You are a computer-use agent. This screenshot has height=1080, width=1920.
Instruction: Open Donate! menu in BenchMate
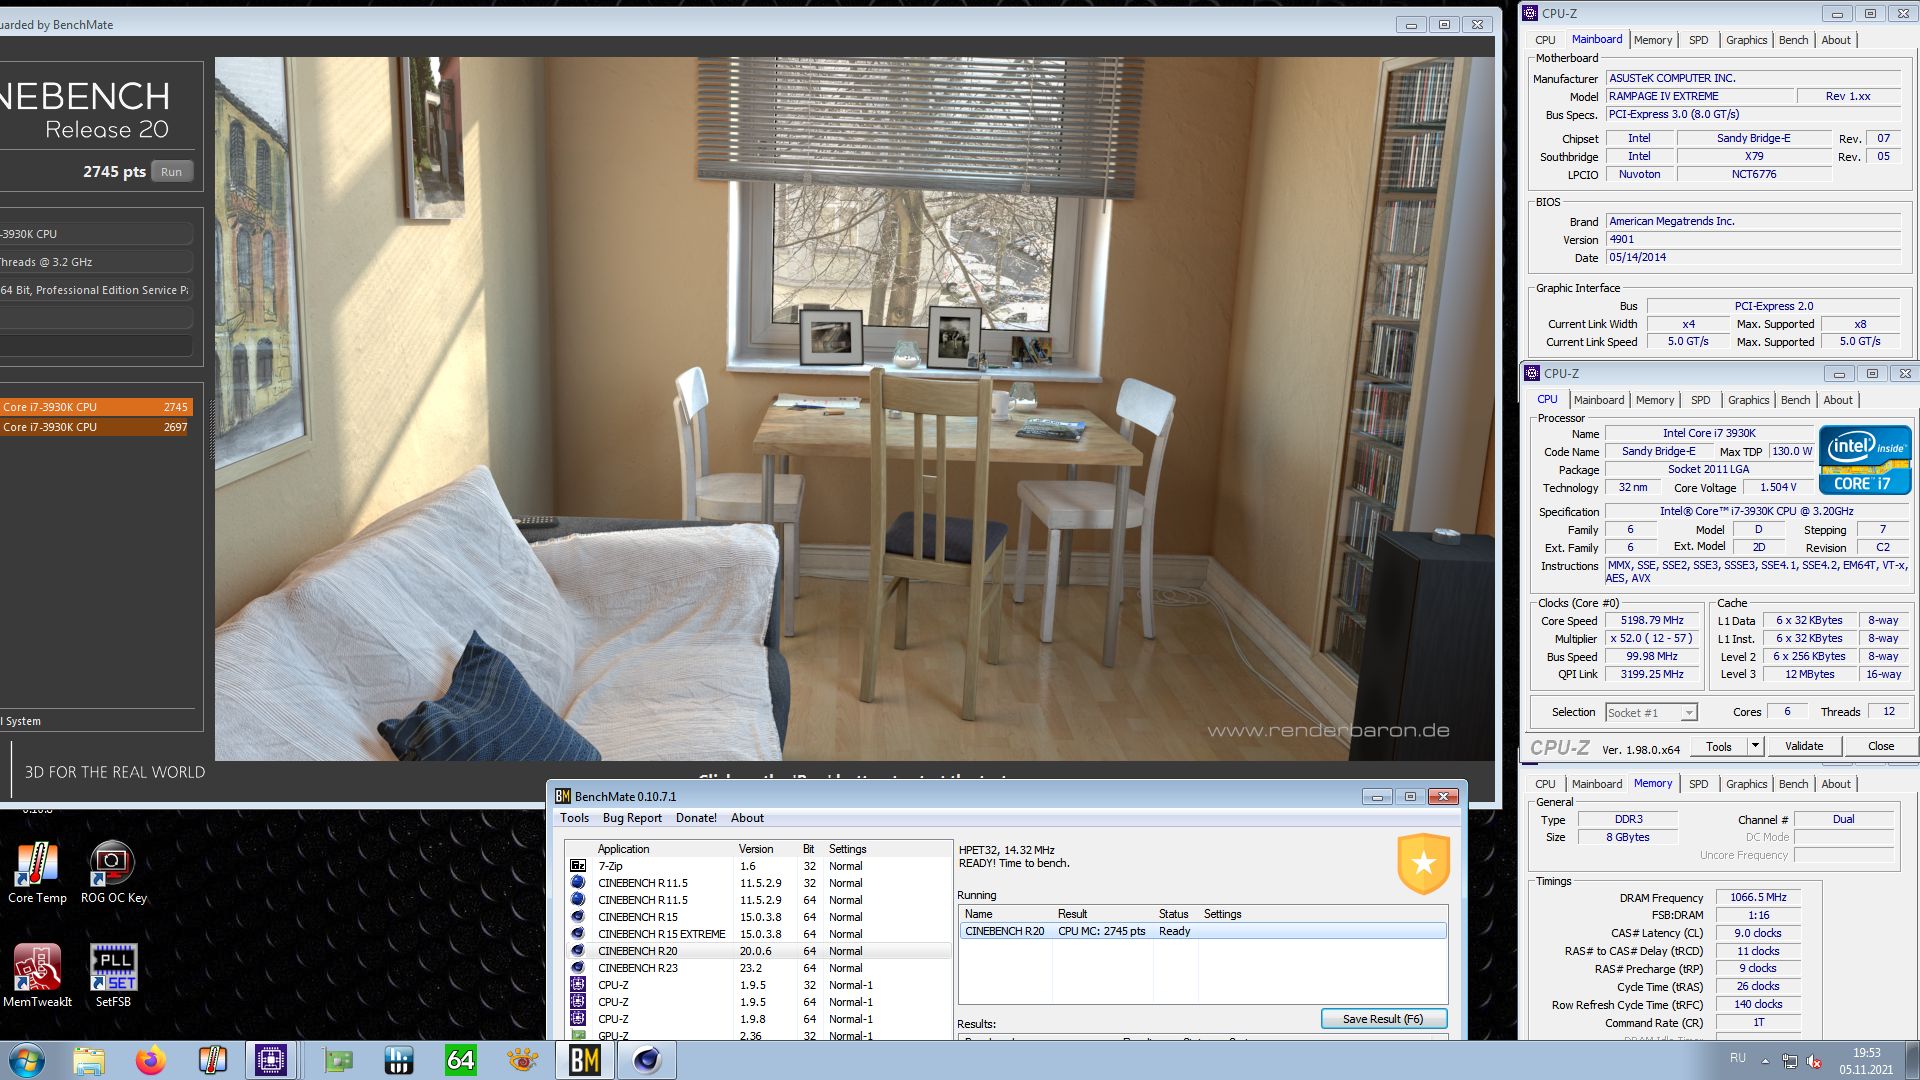696,818
